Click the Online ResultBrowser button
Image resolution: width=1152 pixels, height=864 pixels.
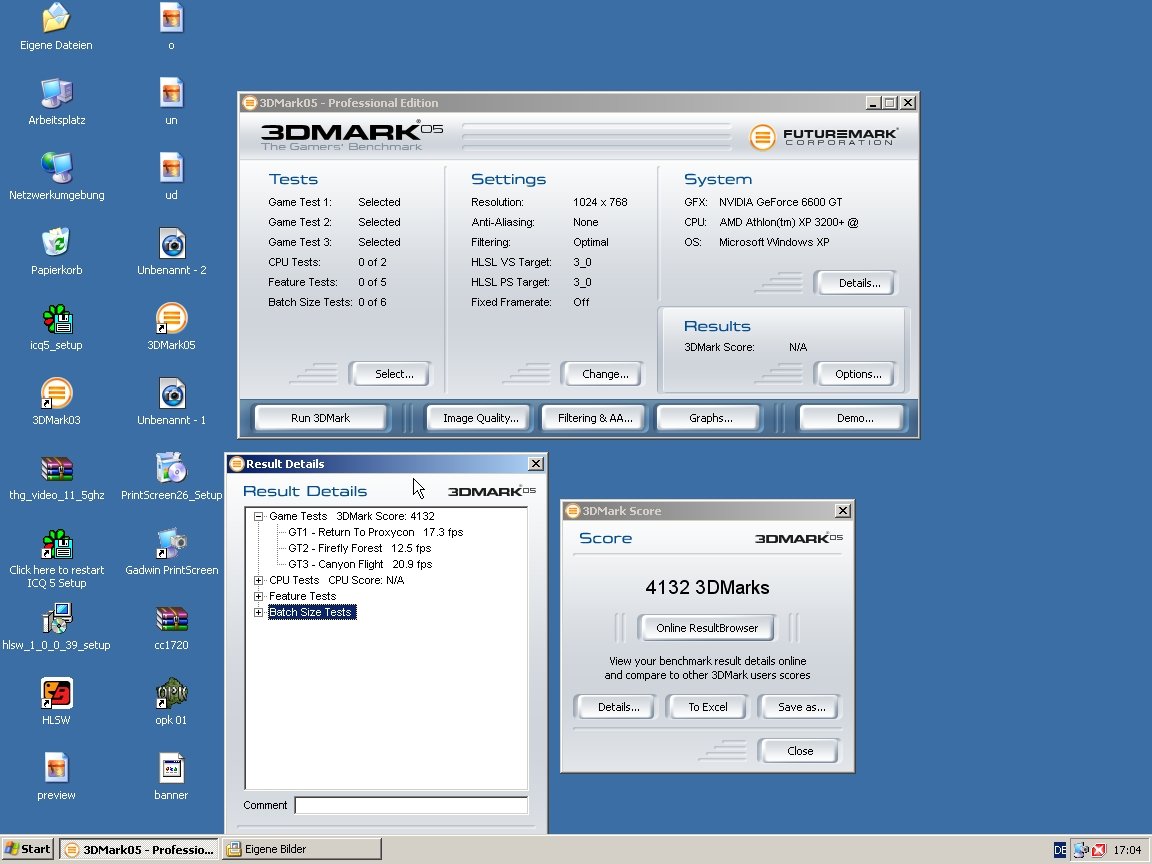coord(707,628)
